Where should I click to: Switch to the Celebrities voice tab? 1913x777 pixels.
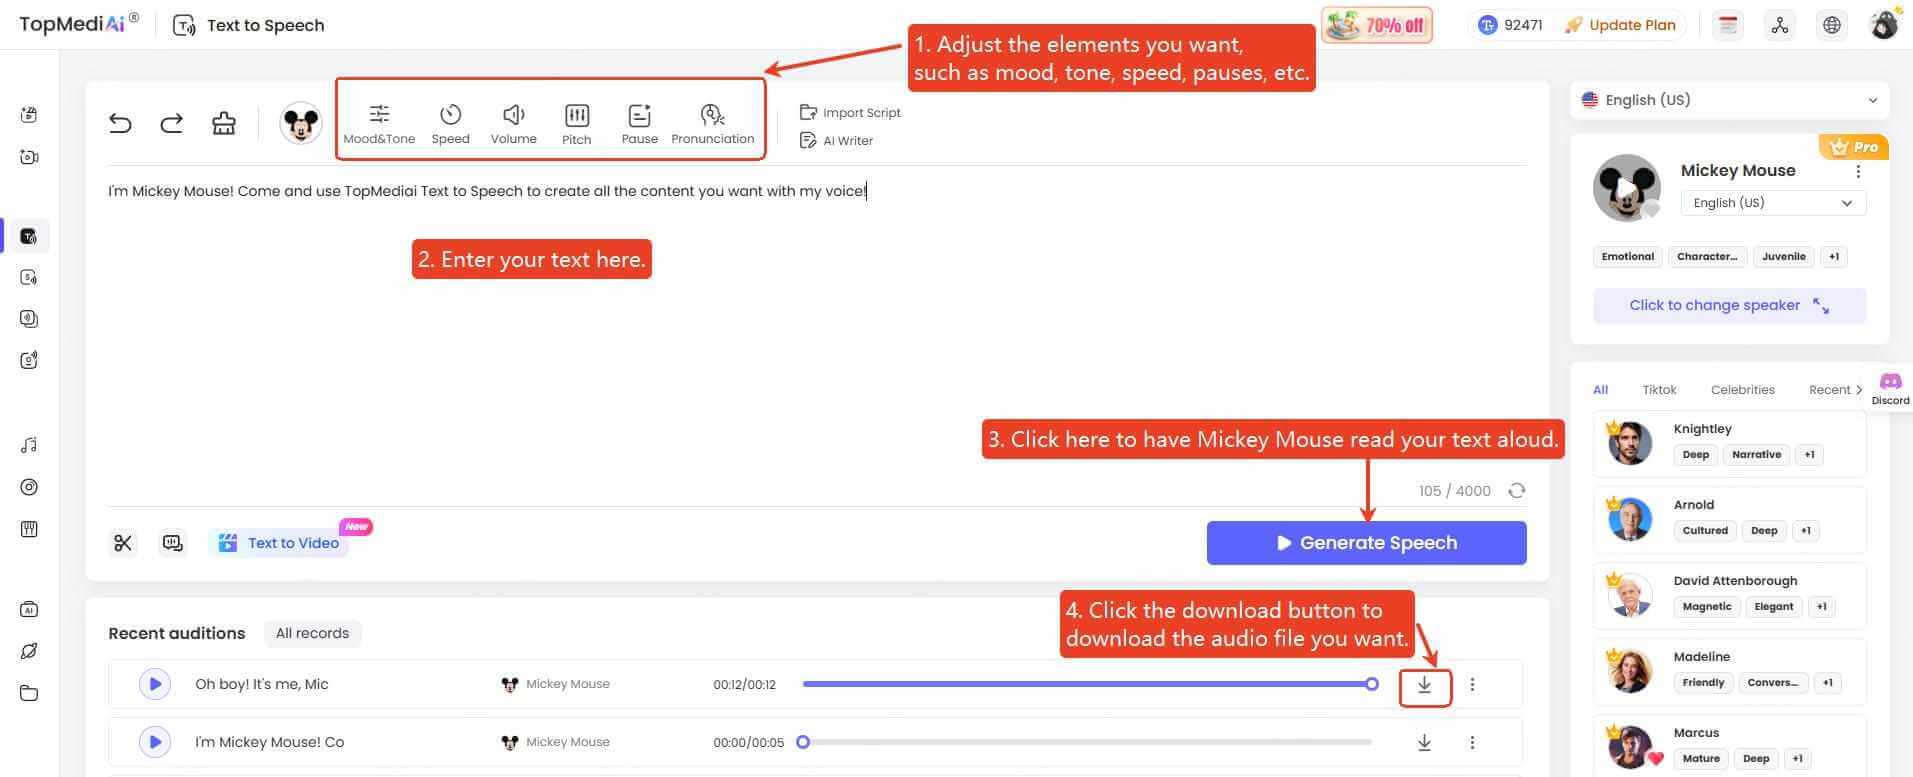pos(1742,390)
